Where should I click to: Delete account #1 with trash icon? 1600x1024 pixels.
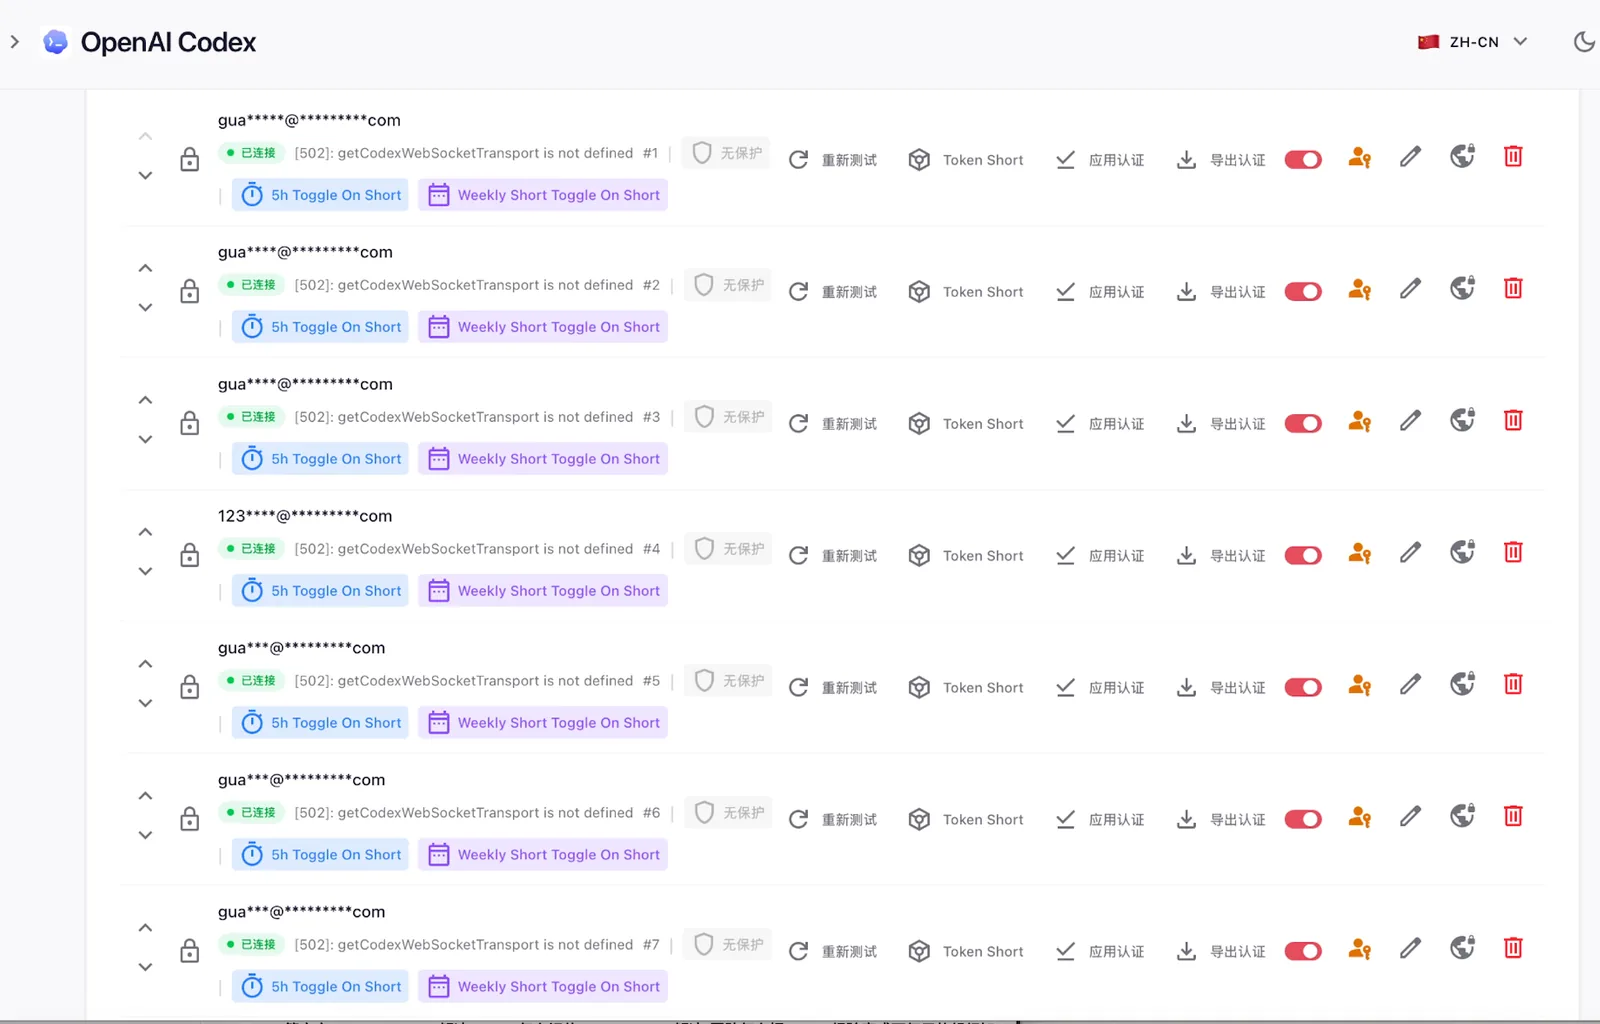[x=1513, y=156]
